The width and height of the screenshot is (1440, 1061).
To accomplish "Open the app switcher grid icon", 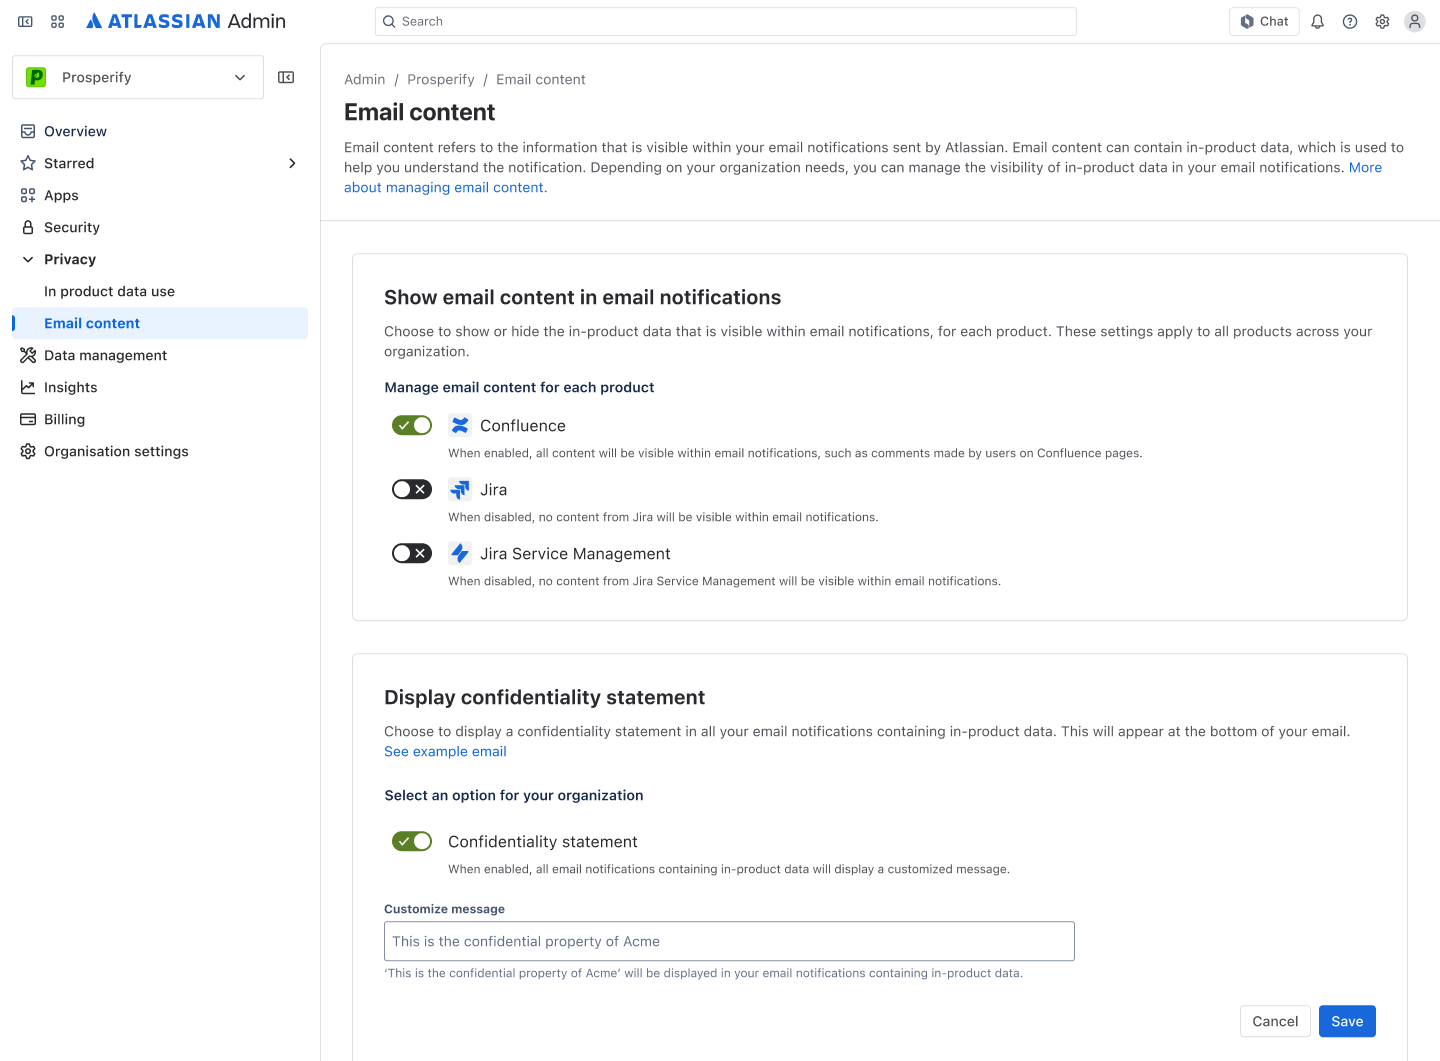I will click(58, 21).
